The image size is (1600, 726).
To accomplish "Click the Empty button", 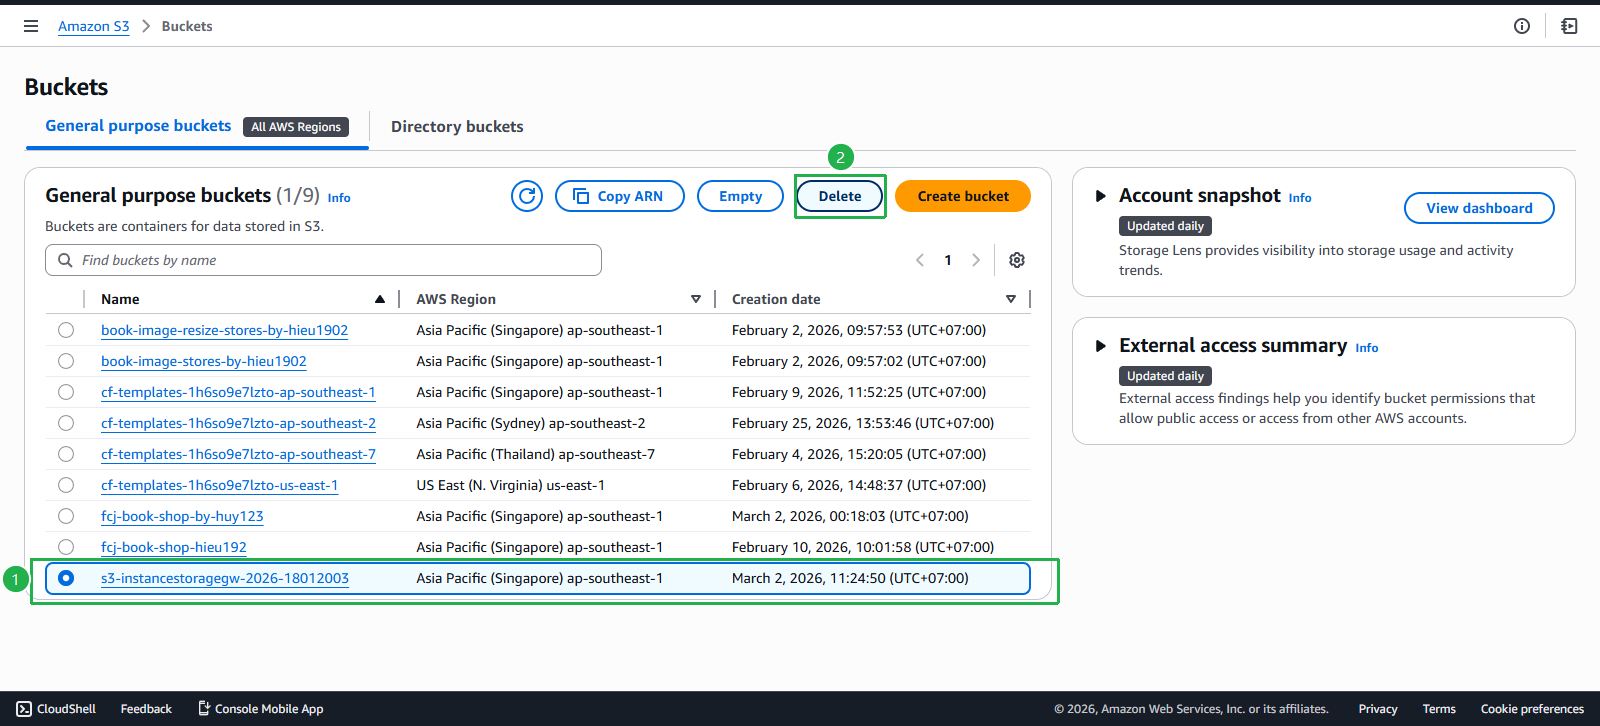I will click(740, 196).
